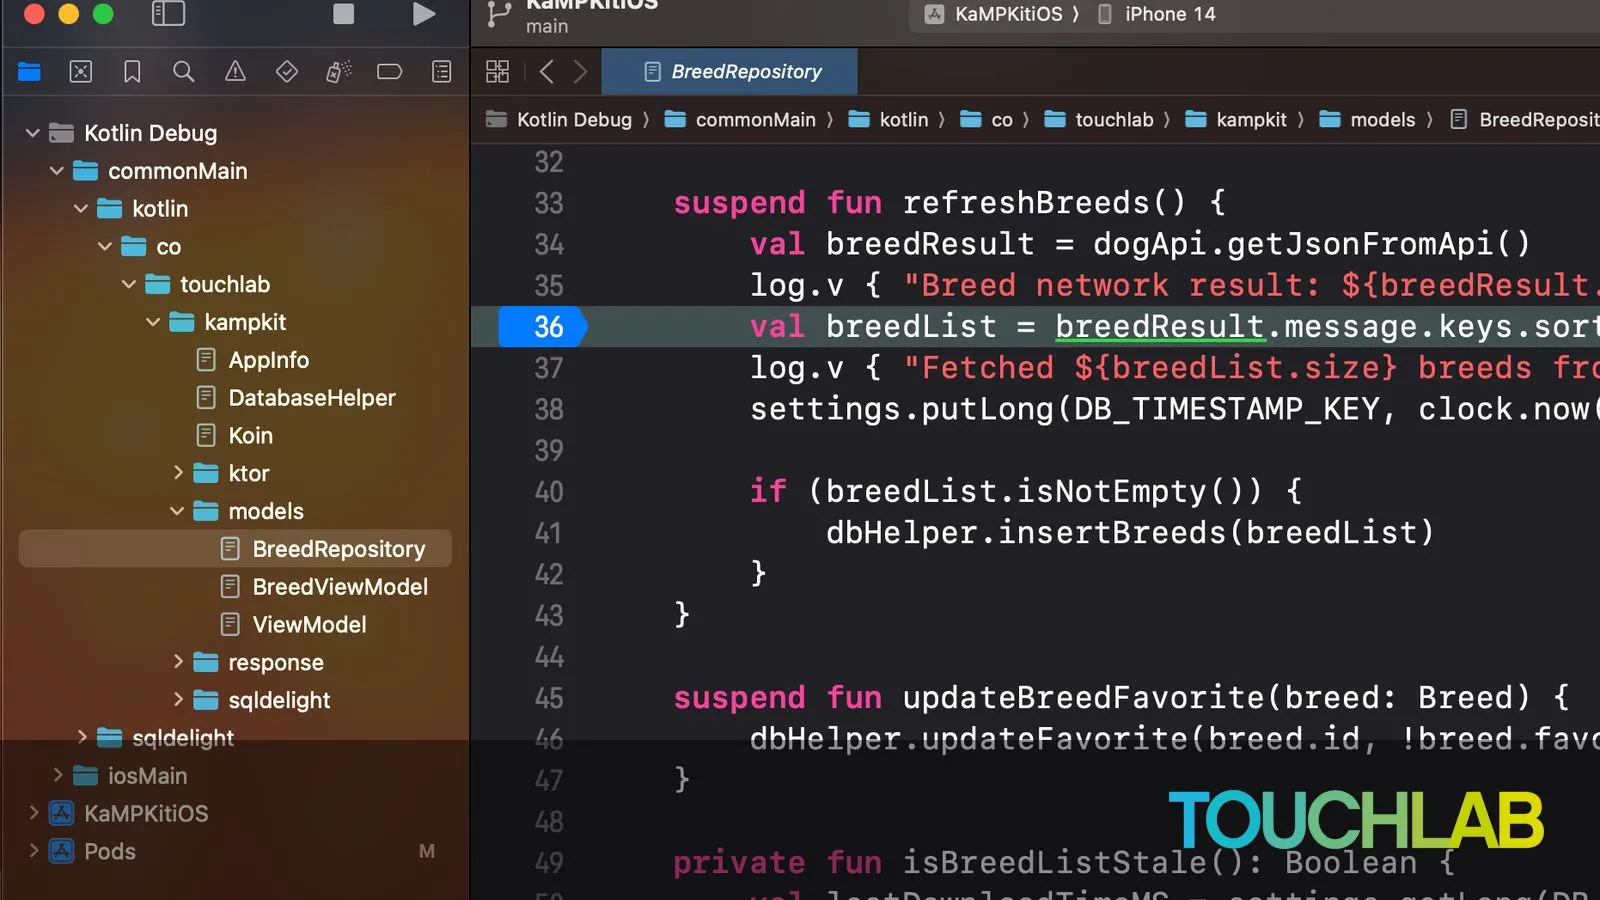Stop the running scheme
The image size is (1600, 900).
click(x=343, y=14)
